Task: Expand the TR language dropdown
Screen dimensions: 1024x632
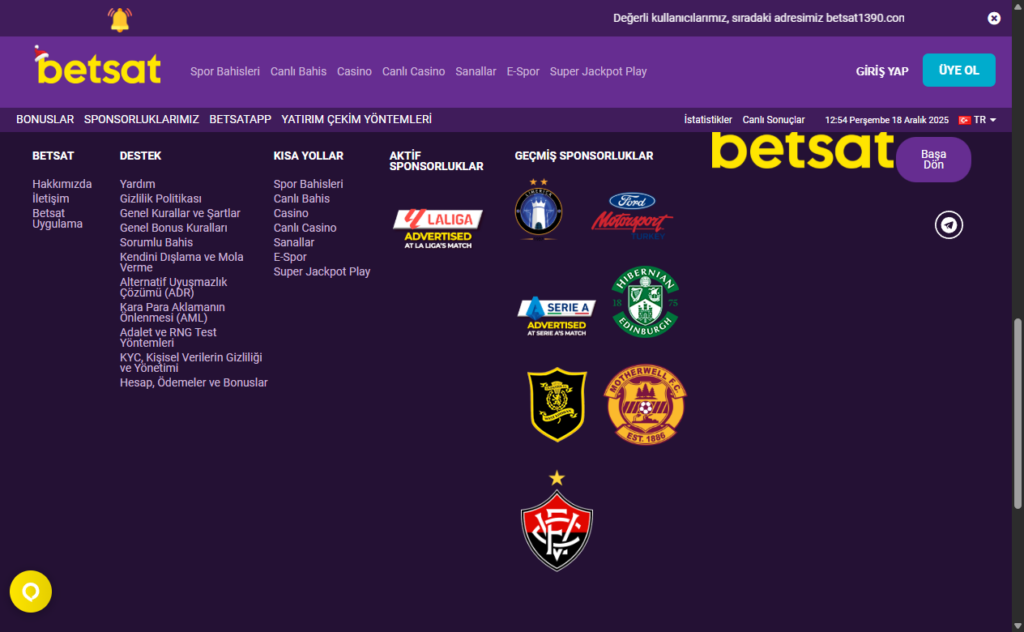Action: click(977, 120)
